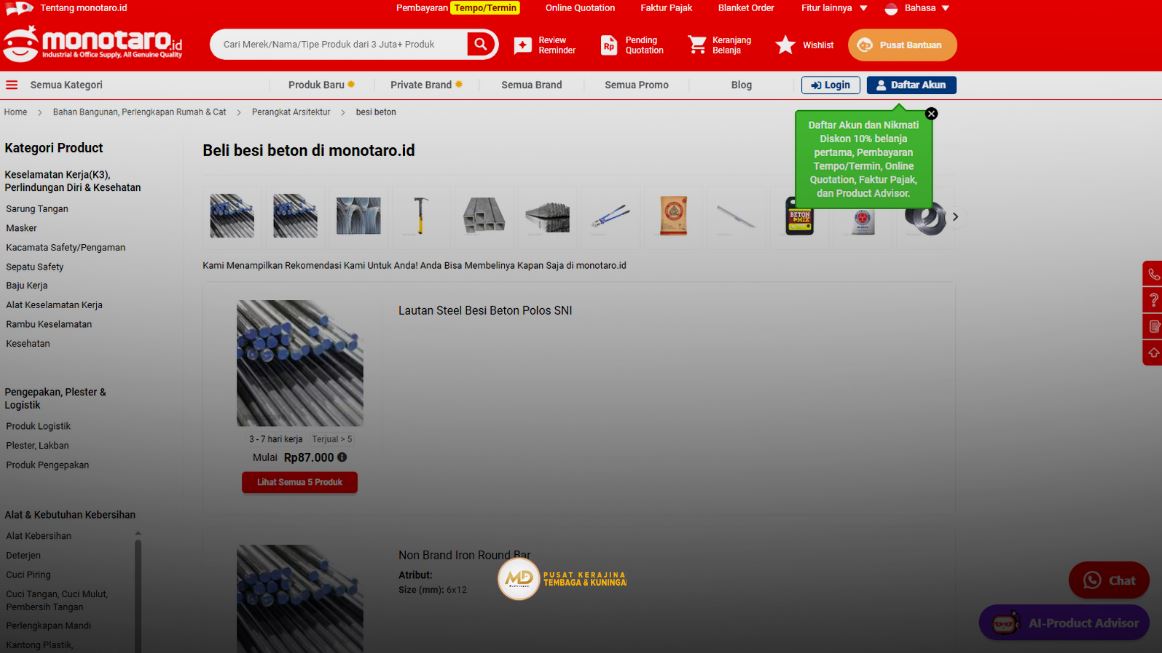
Task: Open Semua Kategori hamburger menu
Action: 12,85
